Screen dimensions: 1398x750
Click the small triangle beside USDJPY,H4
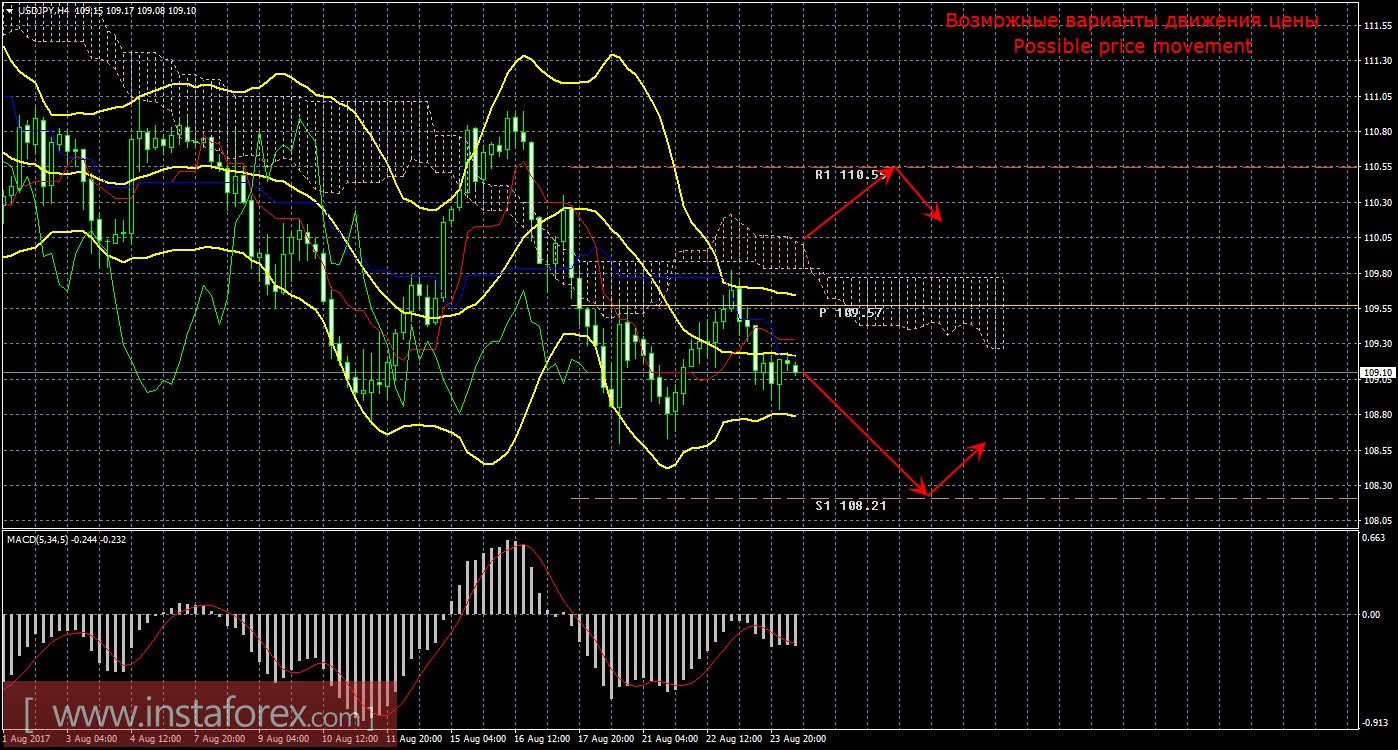(x=9, y=9)
